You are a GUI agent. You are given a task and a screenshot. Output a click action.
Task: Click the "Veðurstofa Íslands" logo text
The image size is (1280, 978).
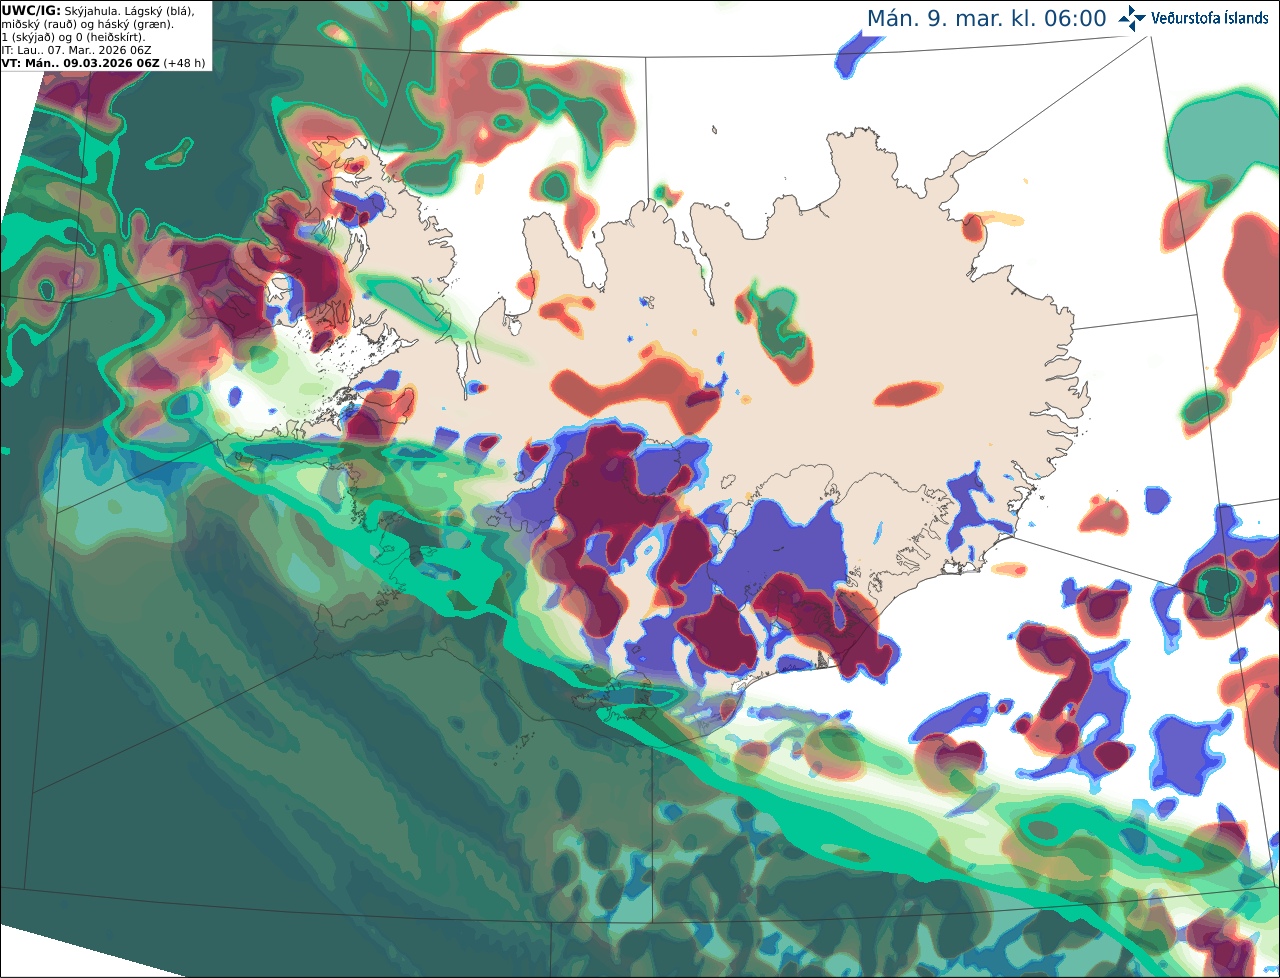pos(1210,18)
